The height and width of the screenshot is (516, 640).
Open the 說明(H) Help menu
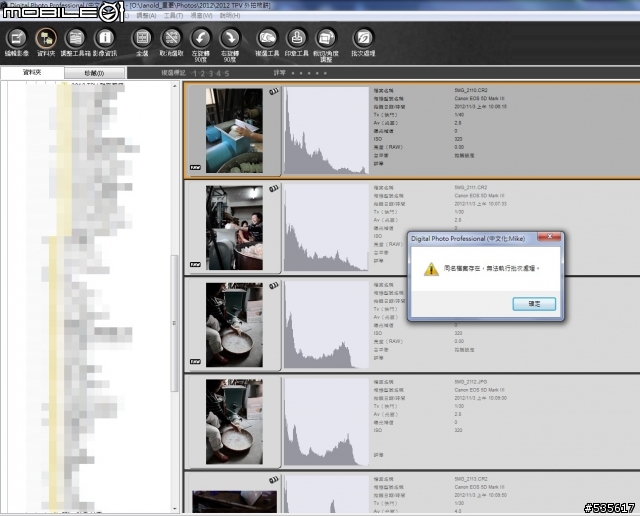(230, 16)
